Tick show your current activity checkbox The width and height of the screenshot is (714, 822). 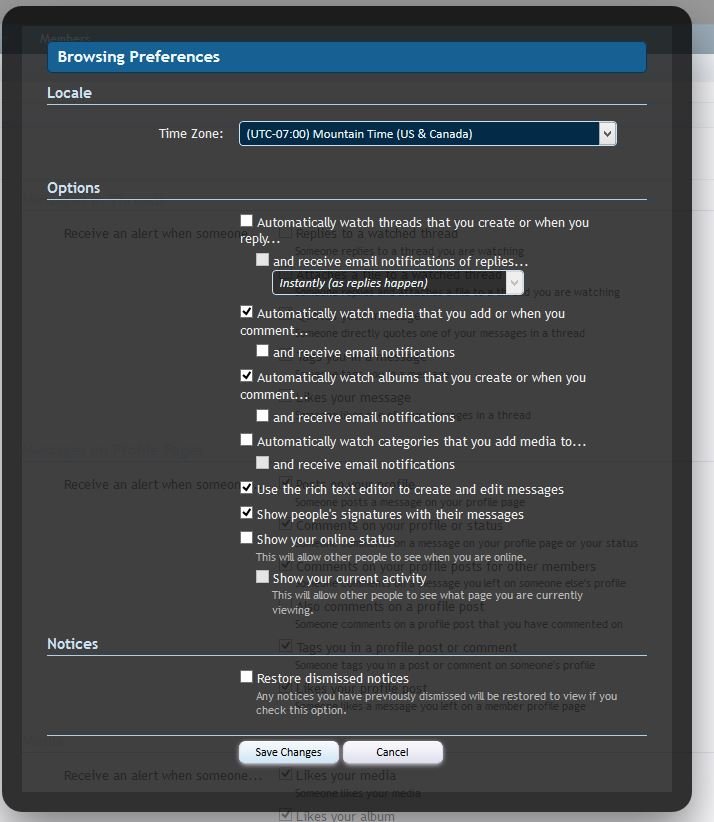click(263, 577)
